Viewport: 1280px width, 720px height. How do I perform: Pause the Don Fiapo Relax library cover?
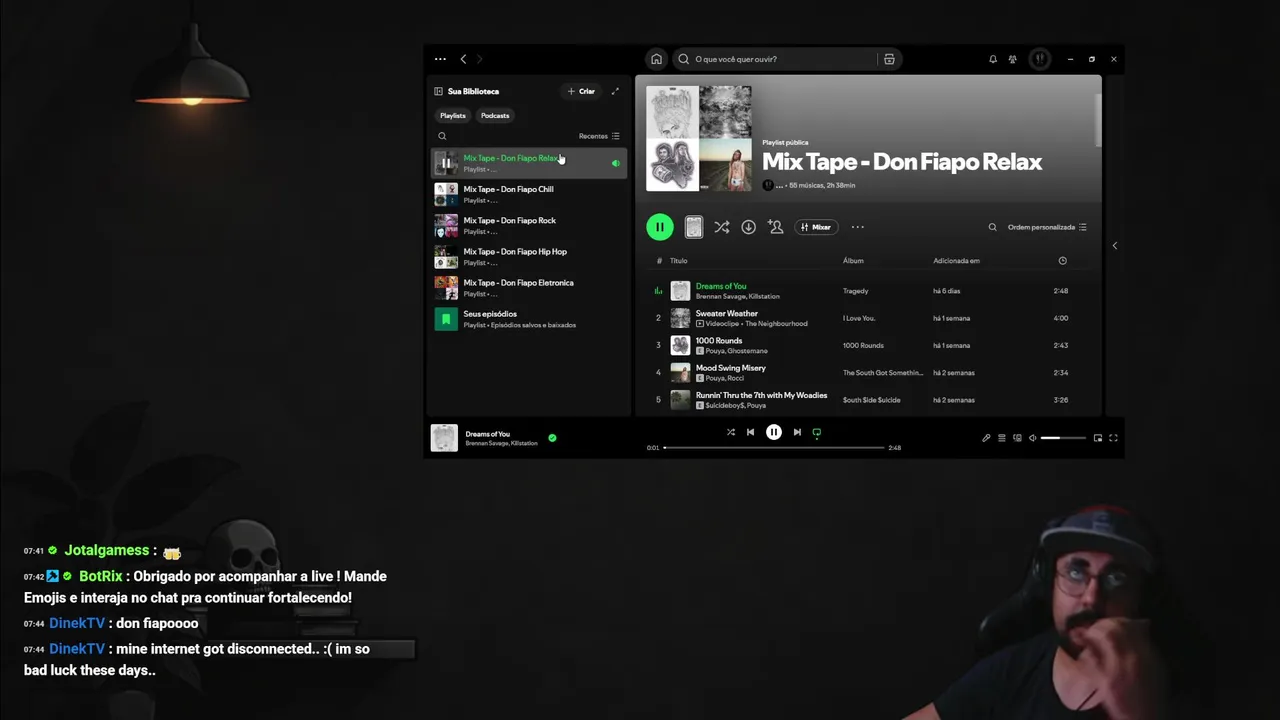[x=446, y=163]
